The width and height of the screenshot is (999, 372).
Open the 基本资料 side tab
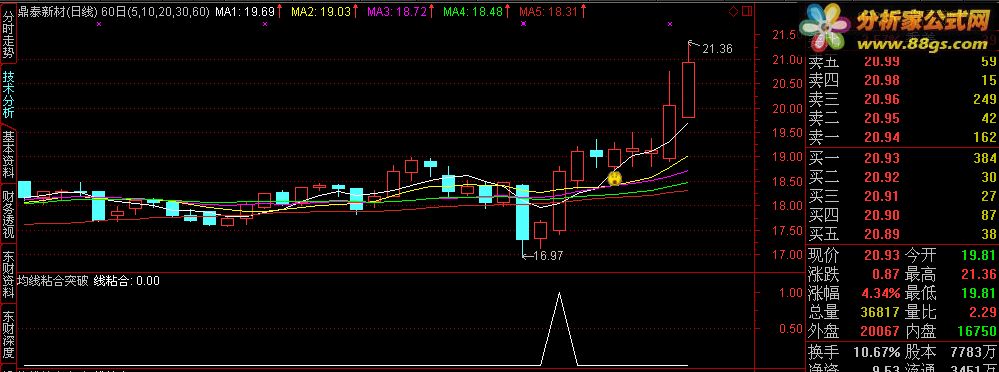point(8,154)
